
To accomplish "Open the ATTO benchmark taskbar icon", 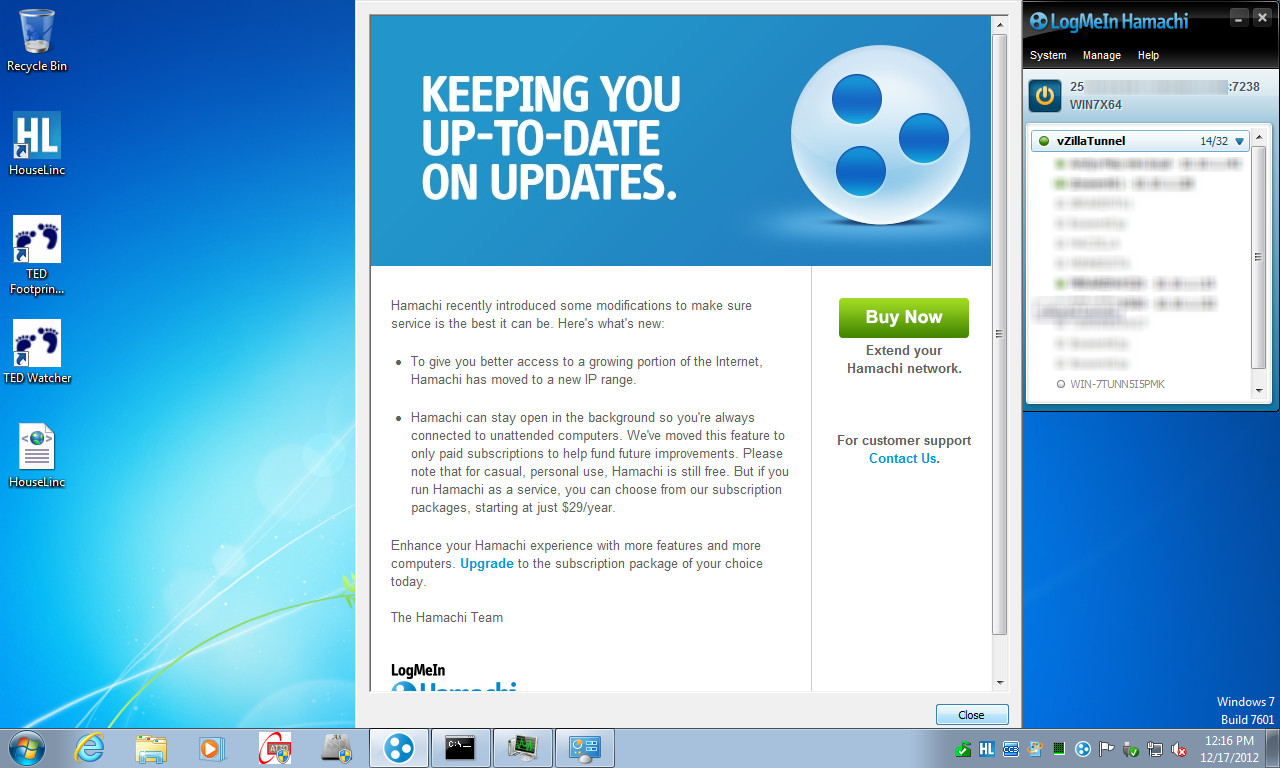I will (275, 748).
